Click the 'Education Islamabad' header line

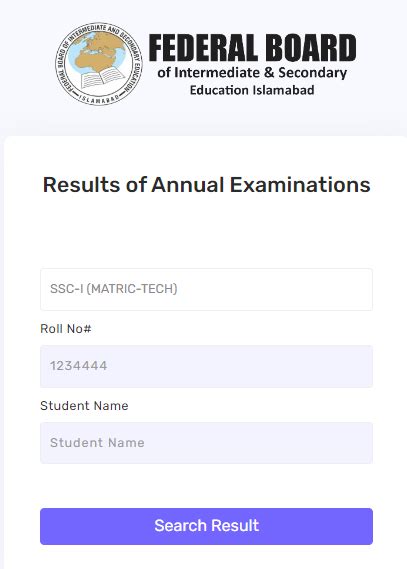[252, 90]
